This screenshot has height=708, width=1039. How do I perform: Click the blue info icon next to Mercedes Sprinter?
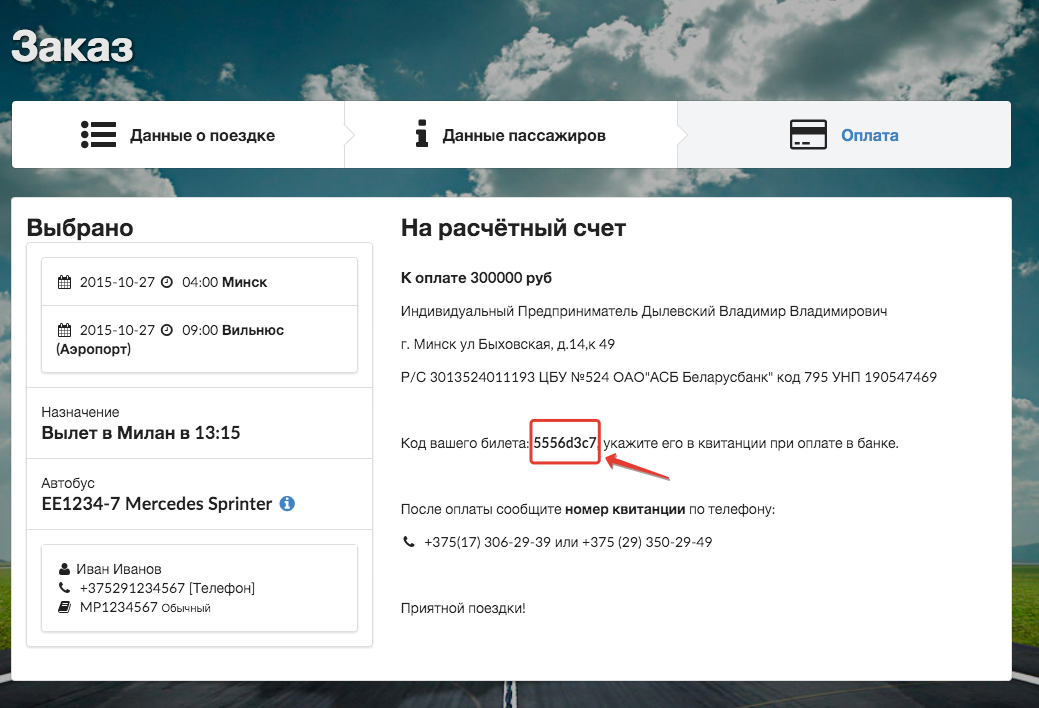(287, 504)
